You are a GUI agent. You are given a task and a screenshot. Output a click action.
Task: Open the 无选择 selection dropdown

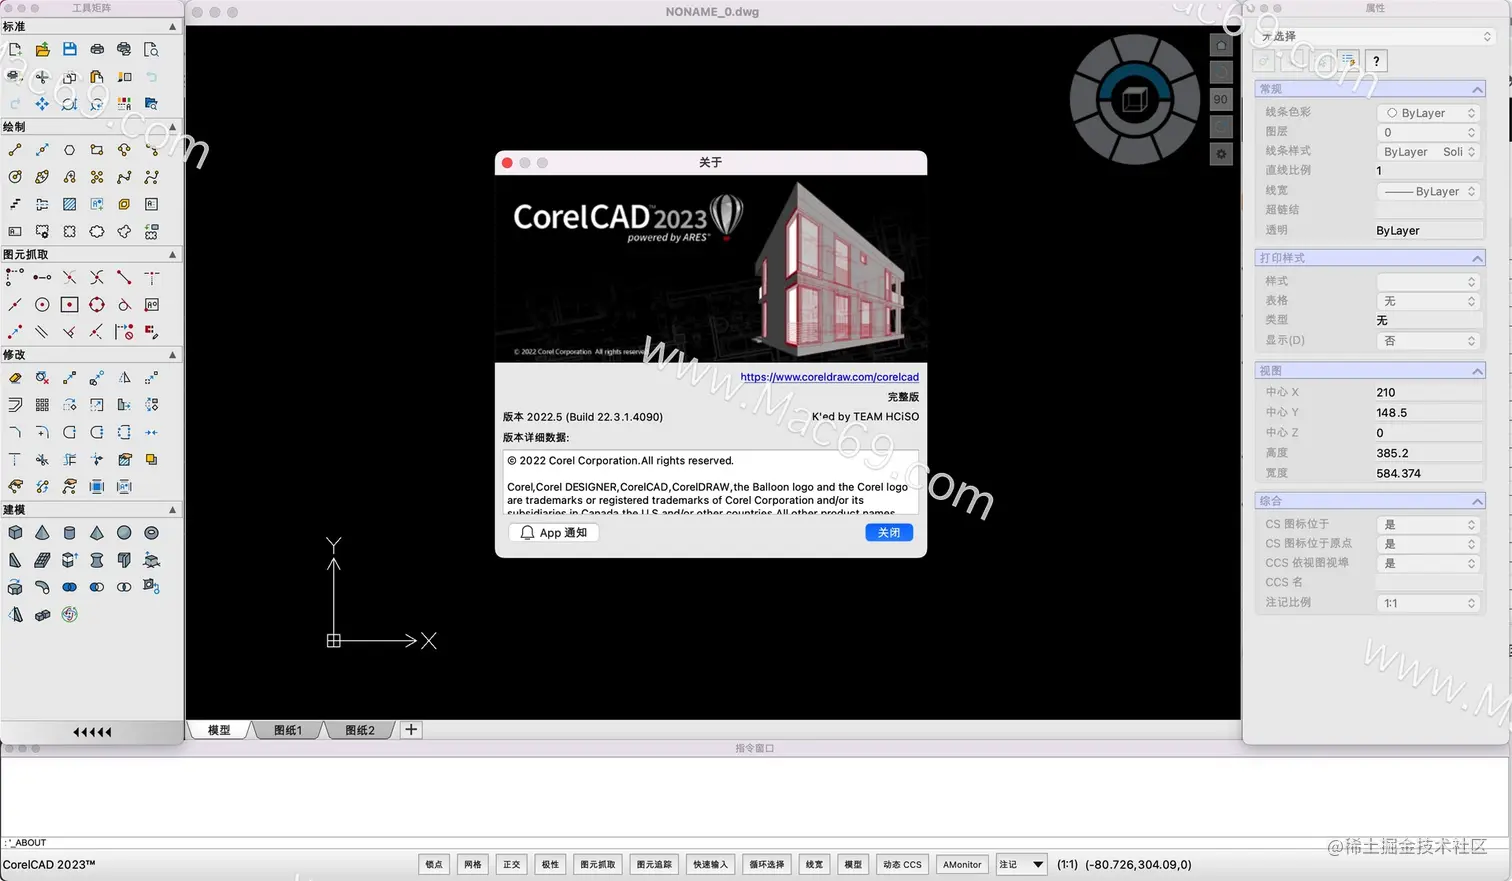[1376, 36]
